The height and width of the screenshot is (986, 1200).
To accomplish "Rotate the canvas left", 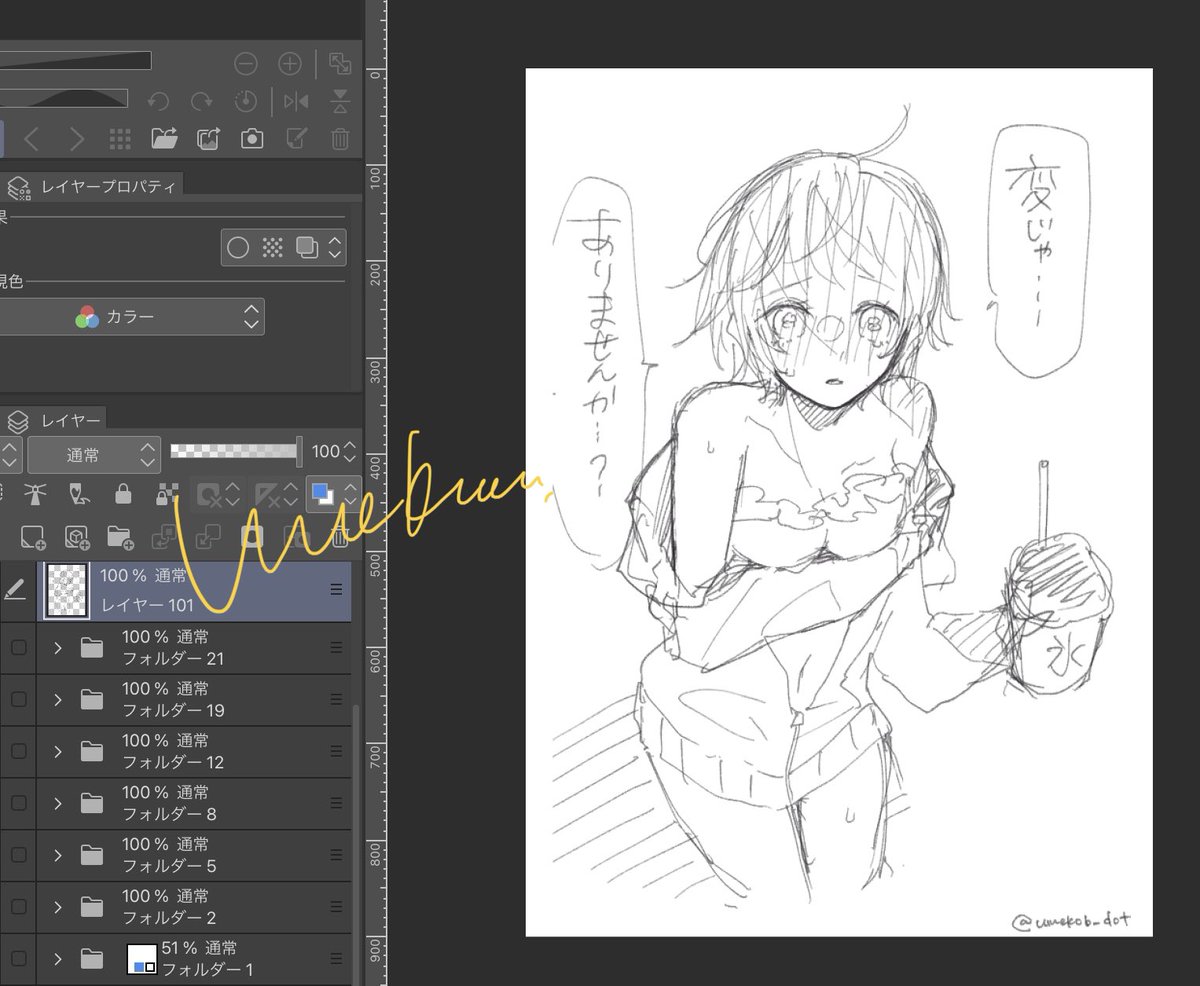I will [x=157, y=101].
